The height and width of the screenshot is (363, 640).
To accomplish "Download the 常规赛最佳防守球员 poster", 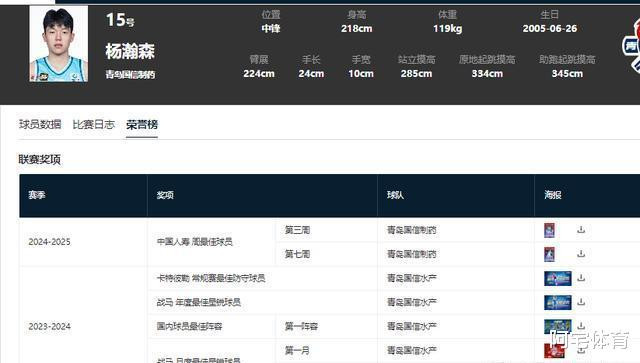I will pos(581,278).
